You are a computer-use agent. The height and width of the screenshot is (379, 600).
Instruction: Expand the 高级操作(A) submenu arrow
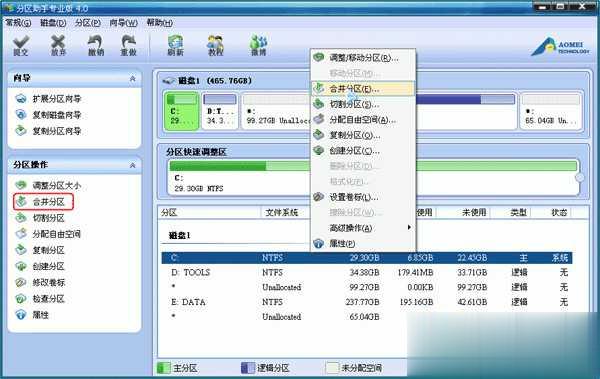(x=409, y=228)
